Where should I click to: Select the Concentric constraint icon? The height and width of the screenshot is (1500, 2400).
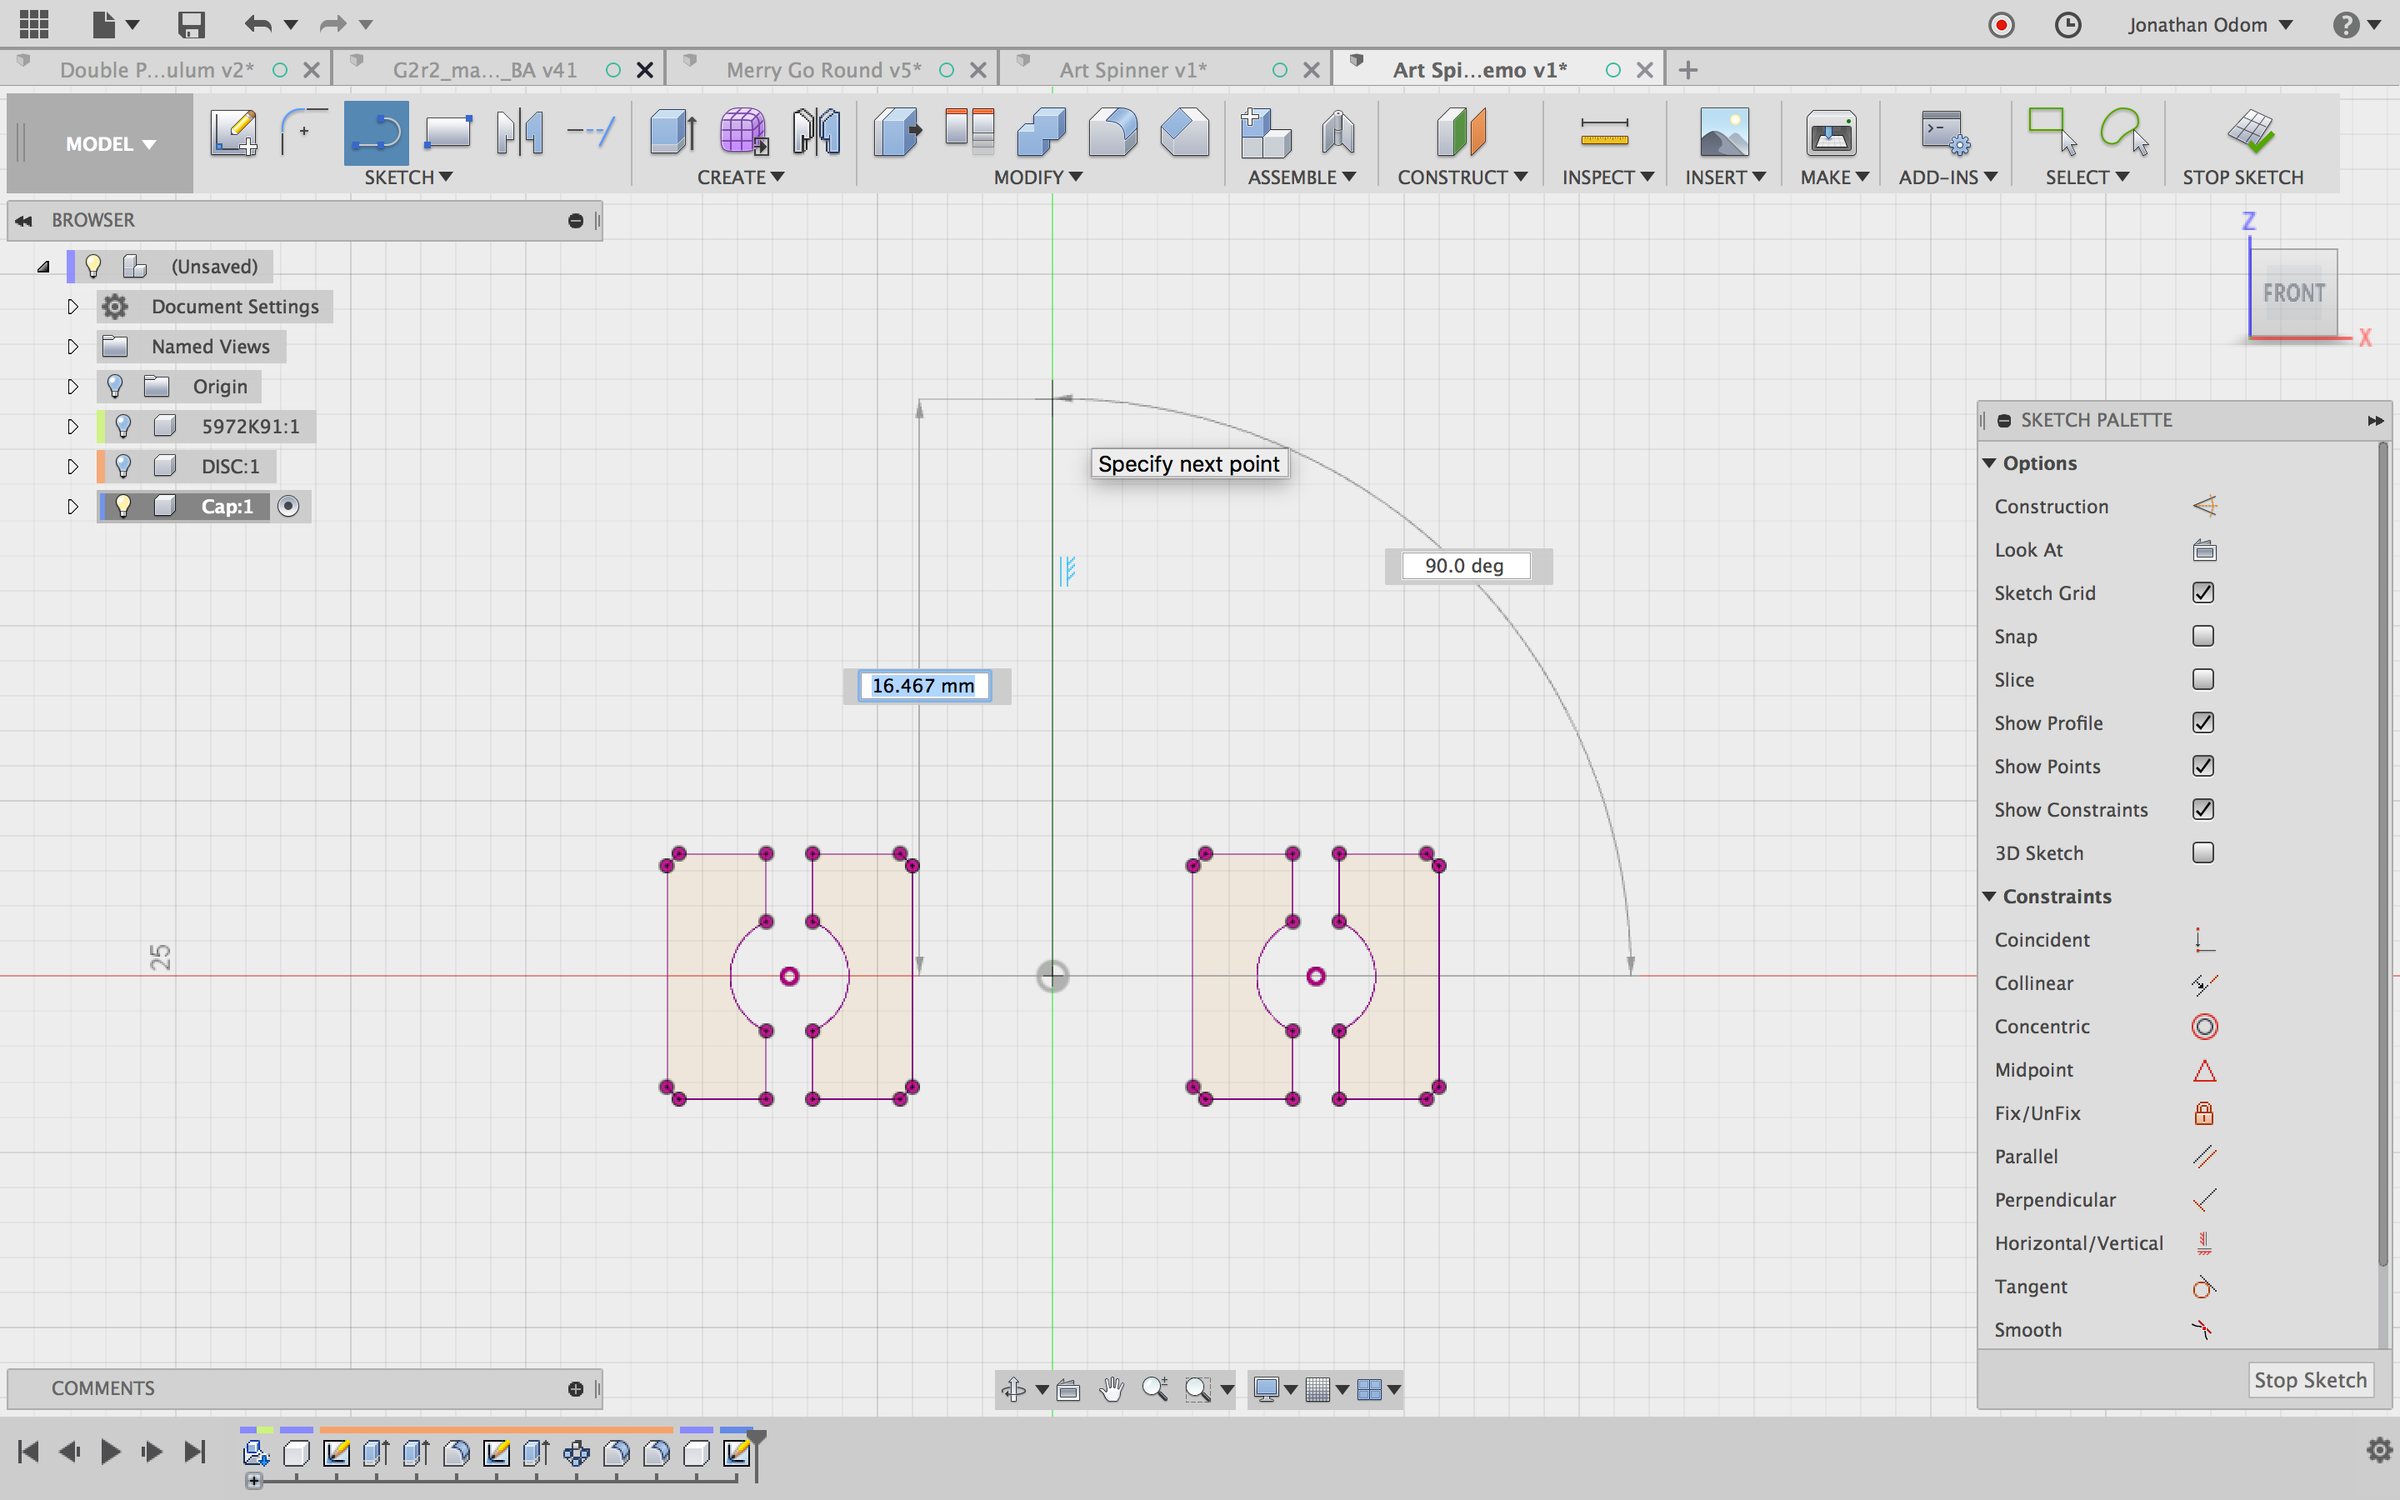2204,1027
